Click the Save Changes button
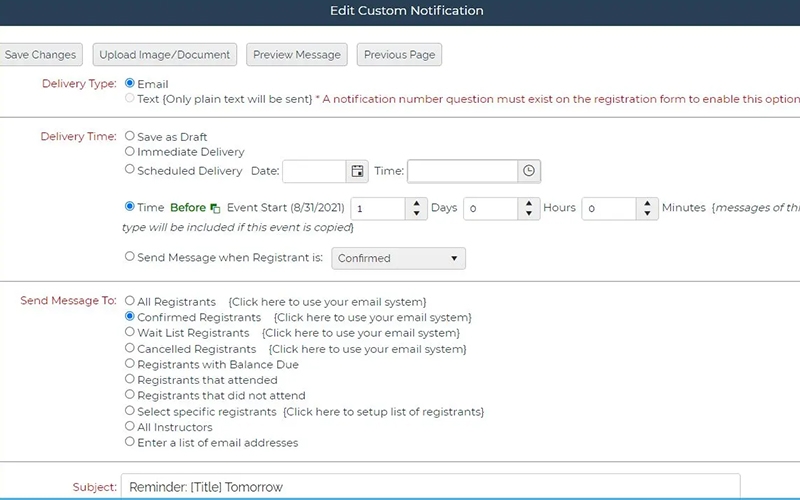800x500 pixels. click(40, 55)
